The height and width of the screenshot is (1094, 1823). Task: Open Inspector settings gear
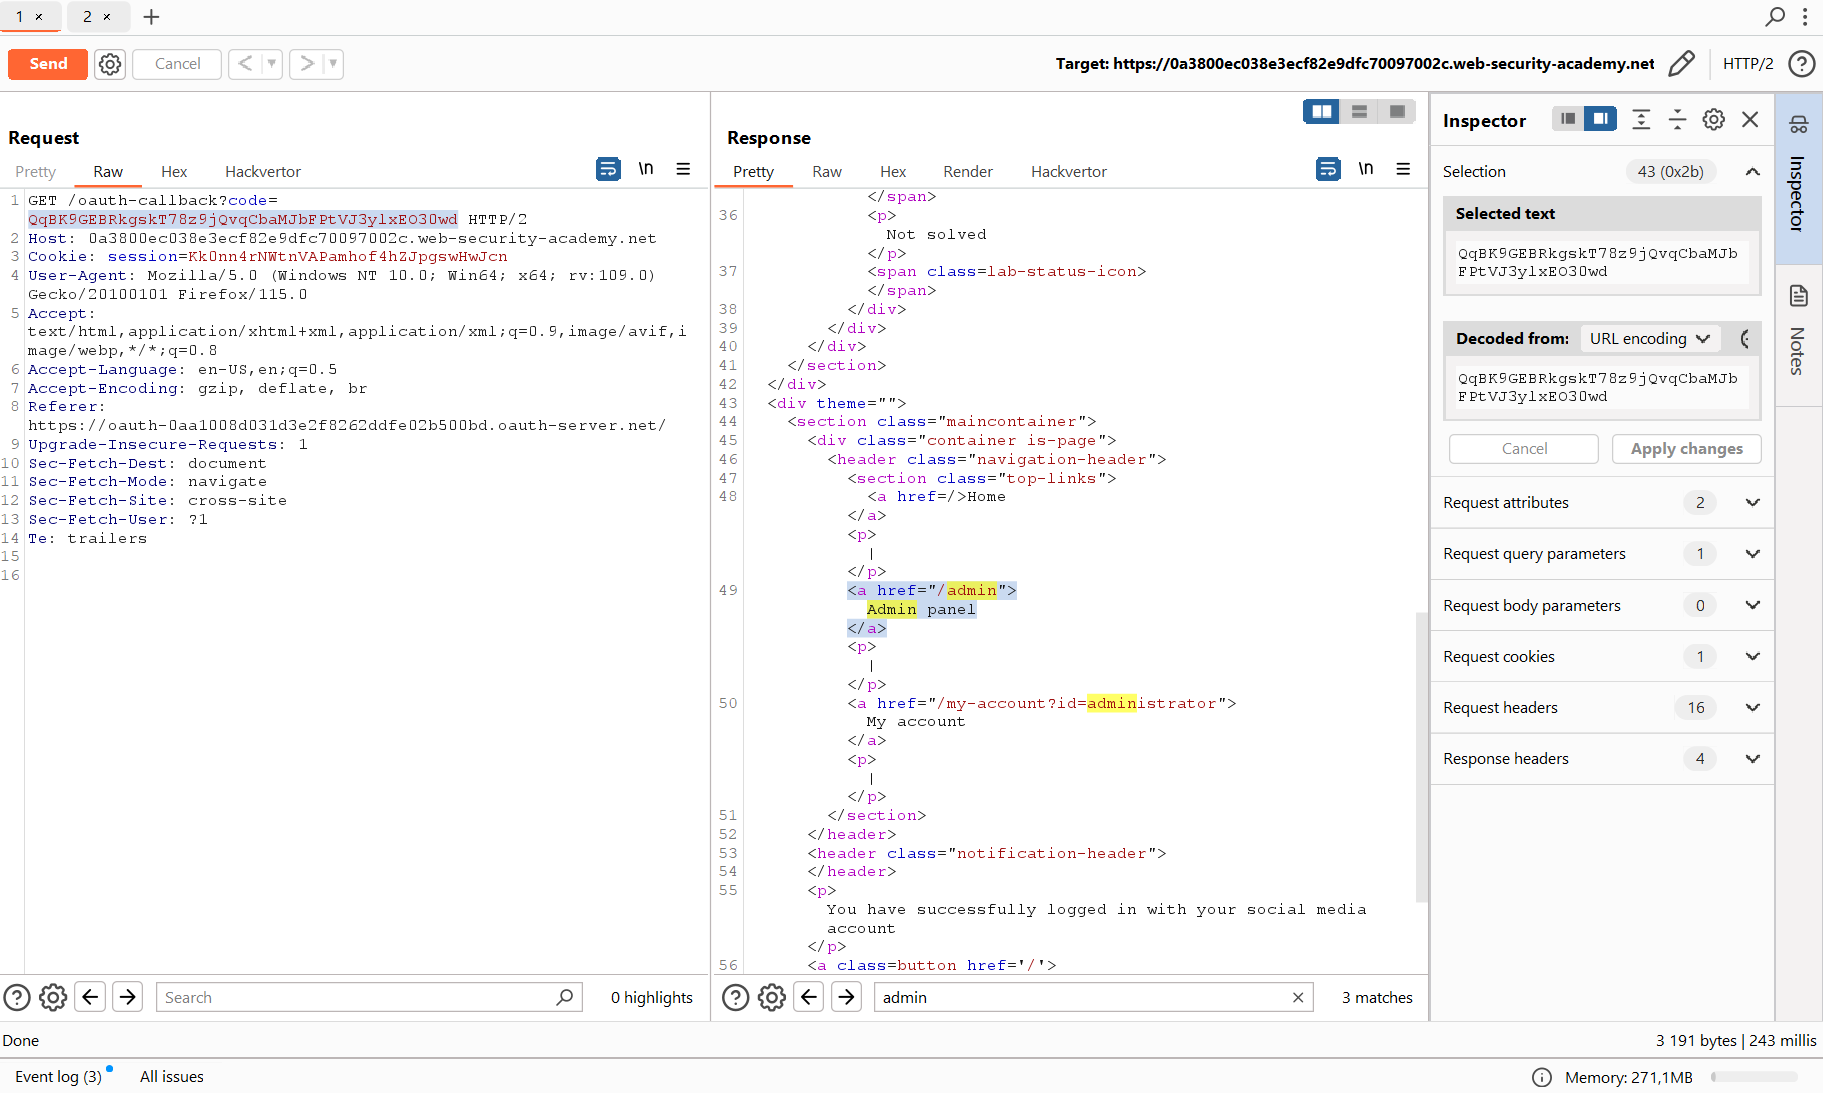pyautogui.click(x=1714, y=120)
